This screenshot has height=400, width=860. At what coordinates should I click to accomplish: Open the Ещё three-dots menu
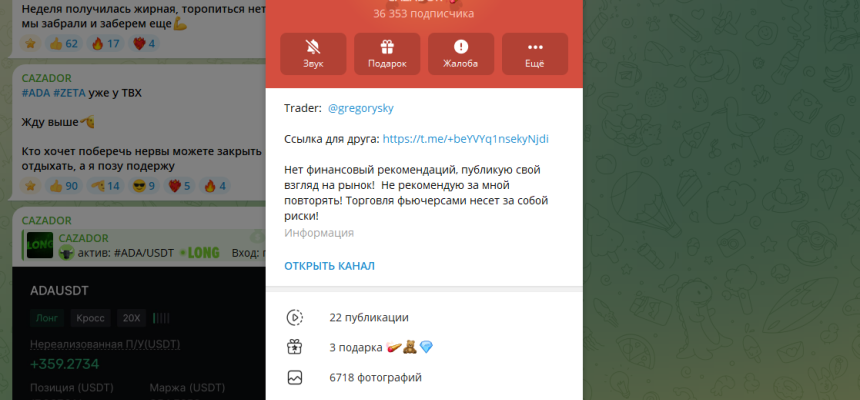[x=534, y=54]
